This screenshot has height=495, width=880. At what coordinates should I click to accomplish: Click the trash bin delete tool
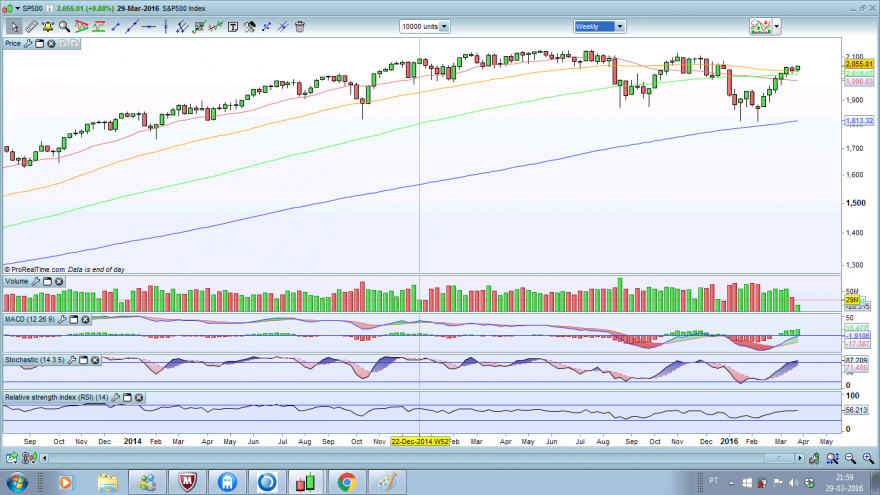300,26
